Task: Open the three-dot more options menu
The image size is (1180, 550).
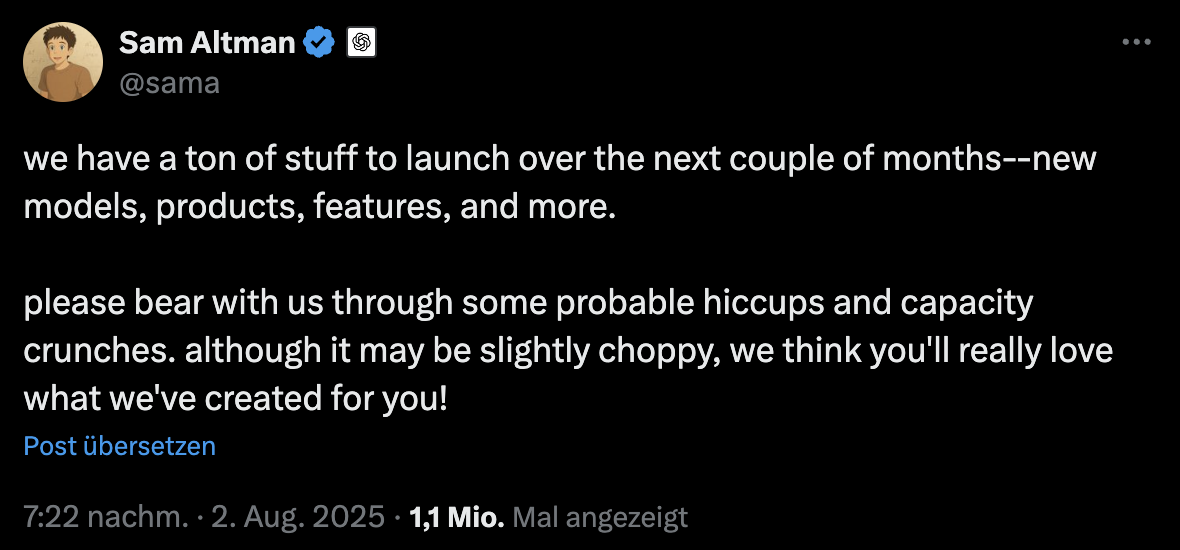Action: pos(1136,43)
